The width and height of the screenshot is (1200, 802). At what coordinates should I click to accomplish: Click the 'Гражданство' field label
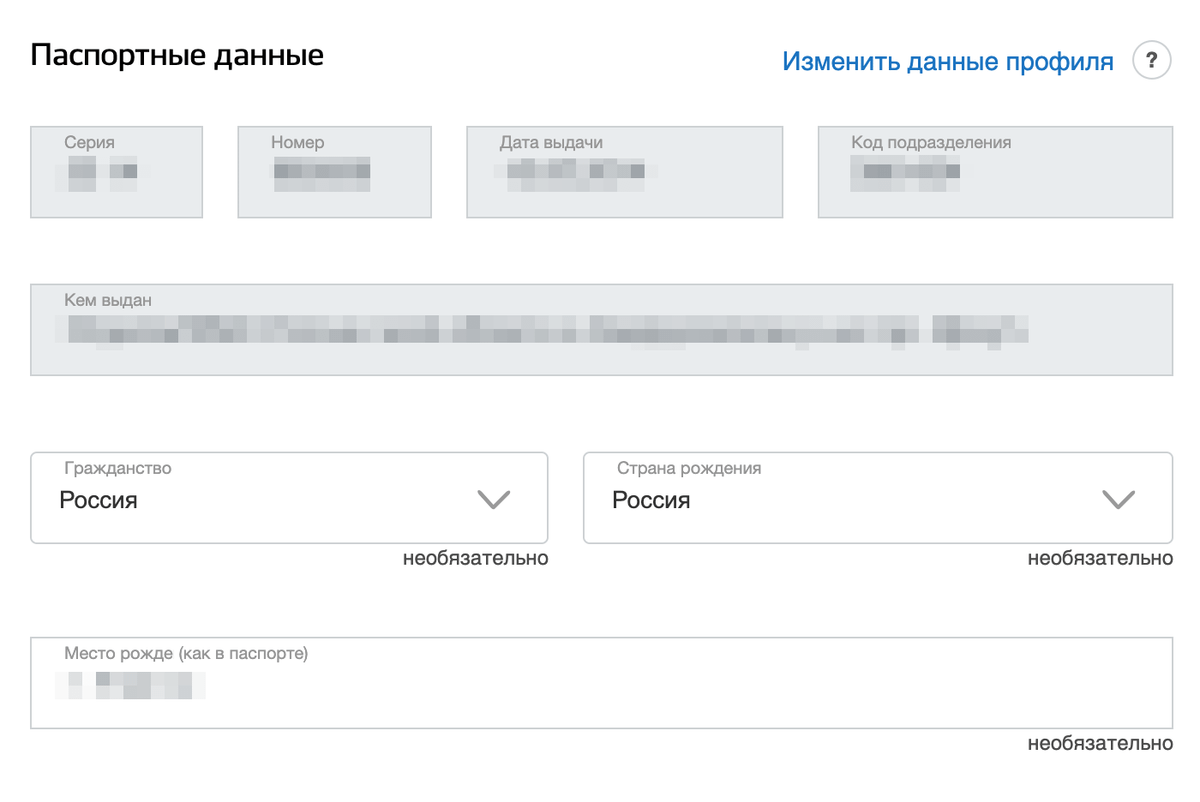(x=118, y=468)
